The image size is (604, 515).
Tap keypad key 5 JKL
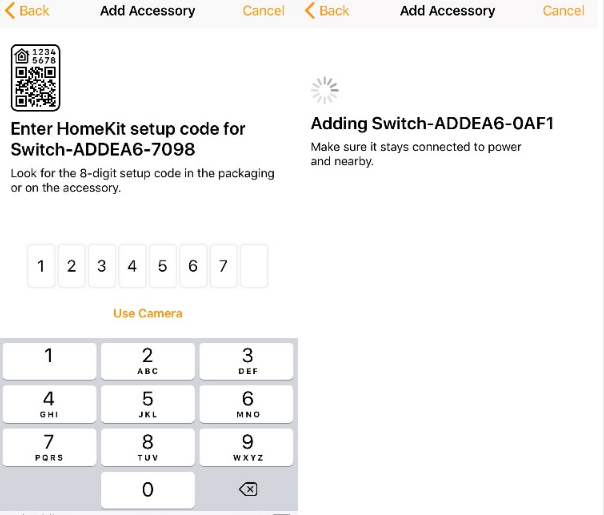(148, 404)
